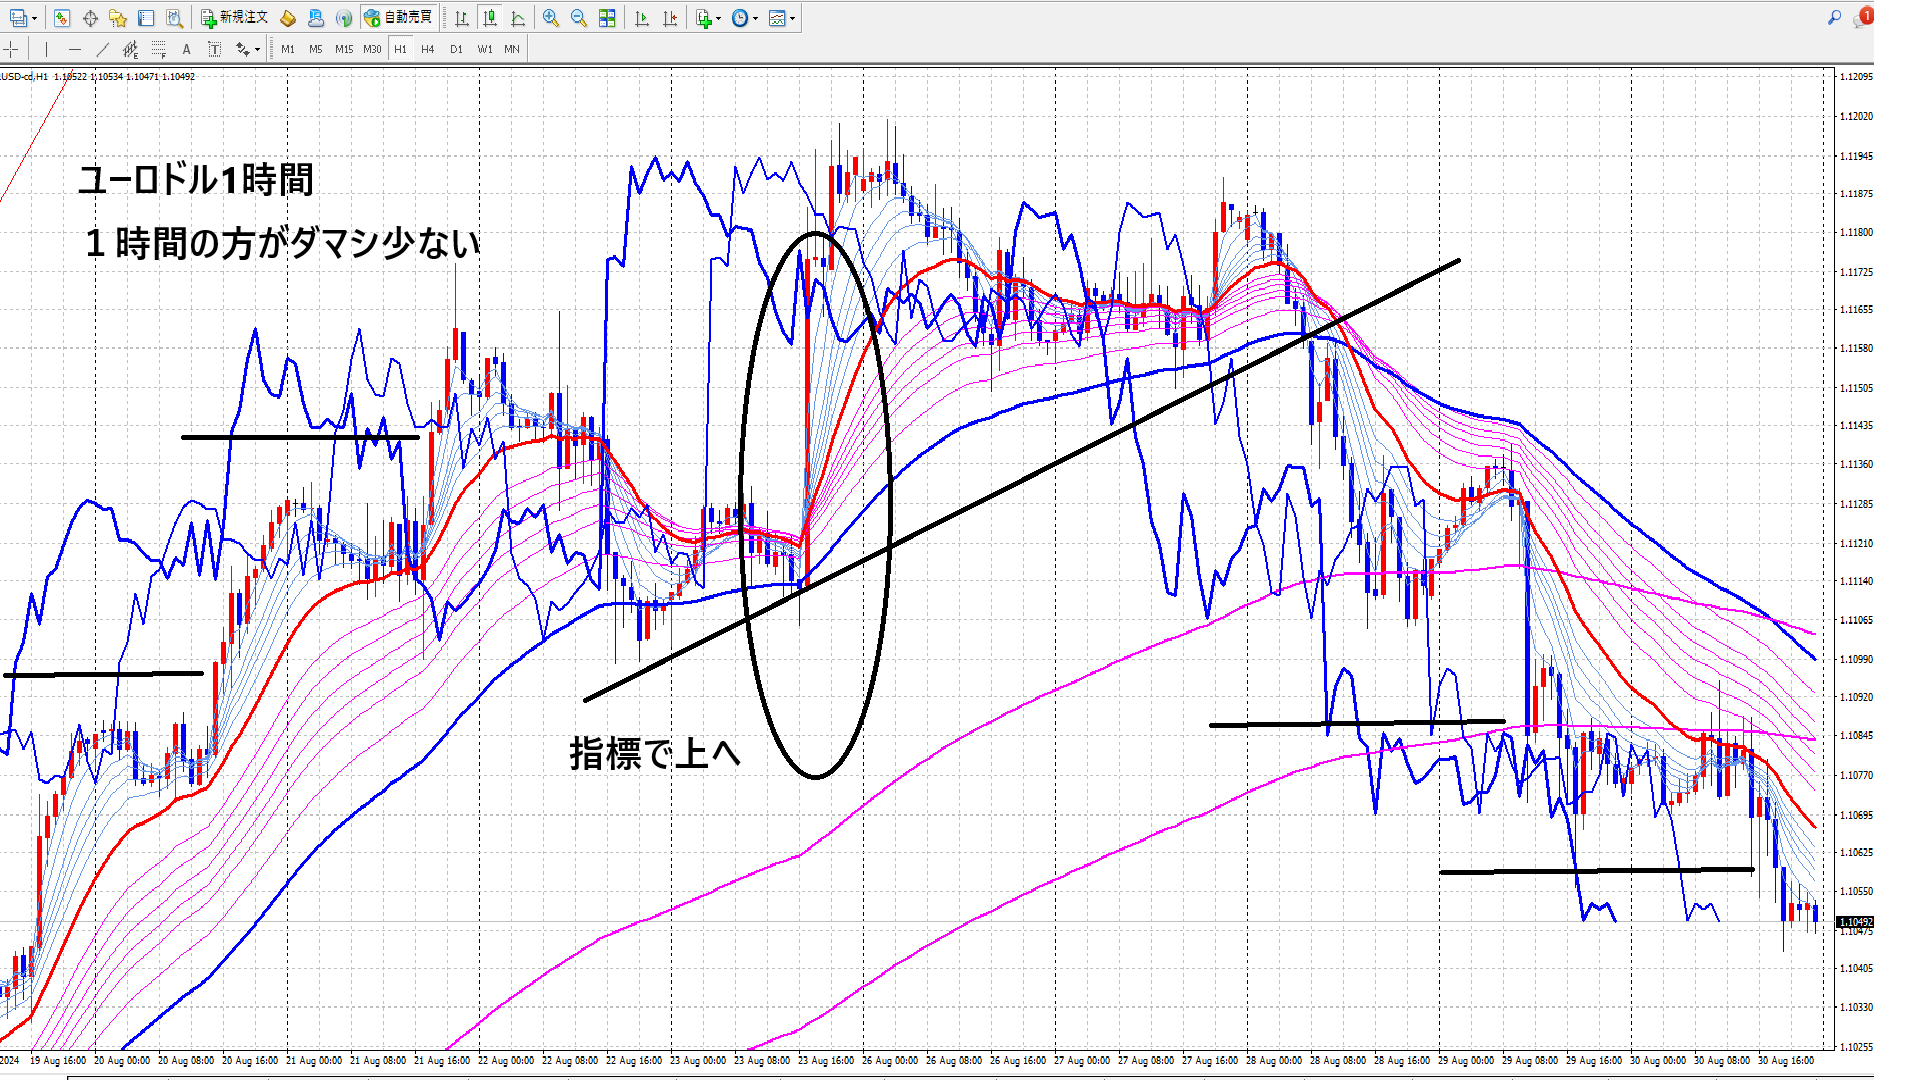Select the text label tool
Screen dimensions: 1920x1080
214,49
